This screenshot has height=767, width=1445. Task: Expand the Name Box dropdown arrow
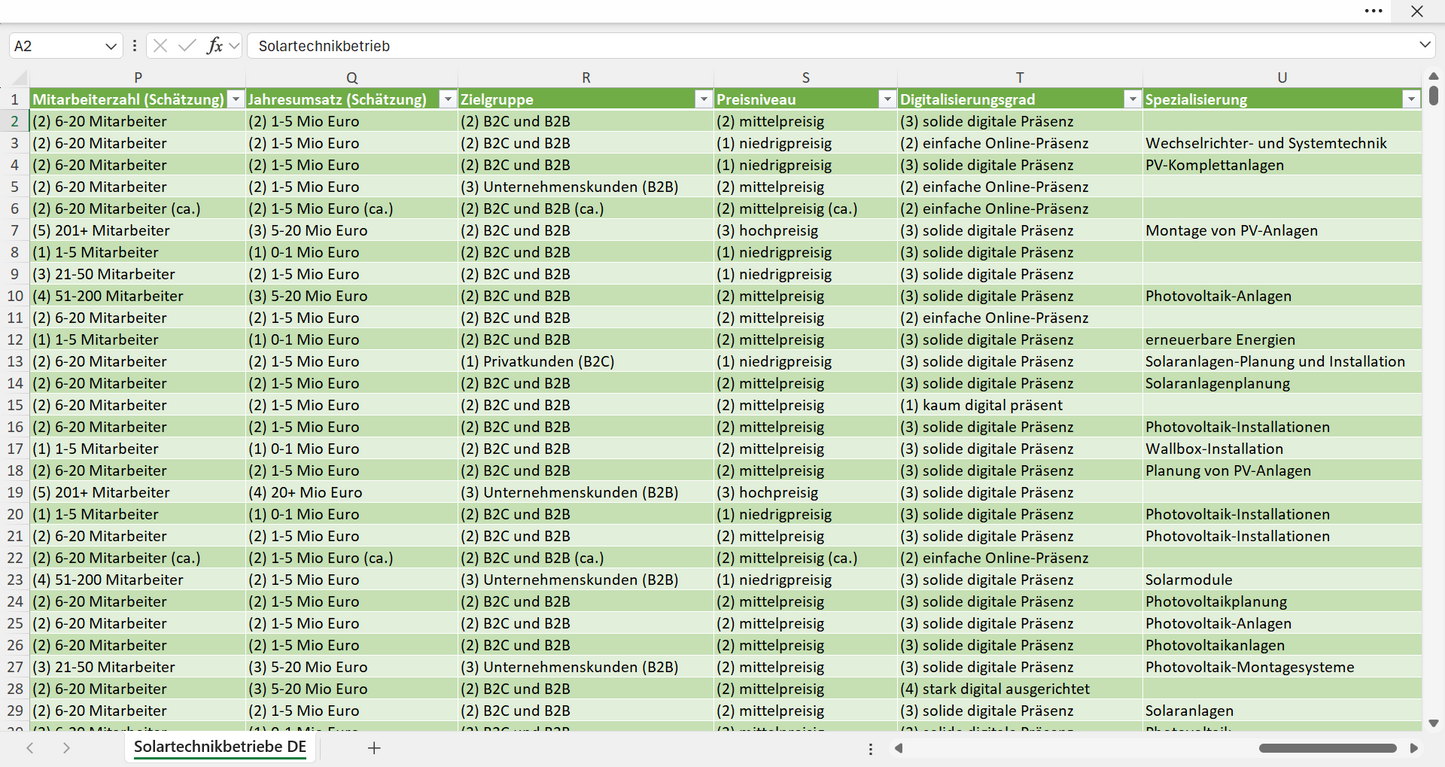click(x=110, y=46)
